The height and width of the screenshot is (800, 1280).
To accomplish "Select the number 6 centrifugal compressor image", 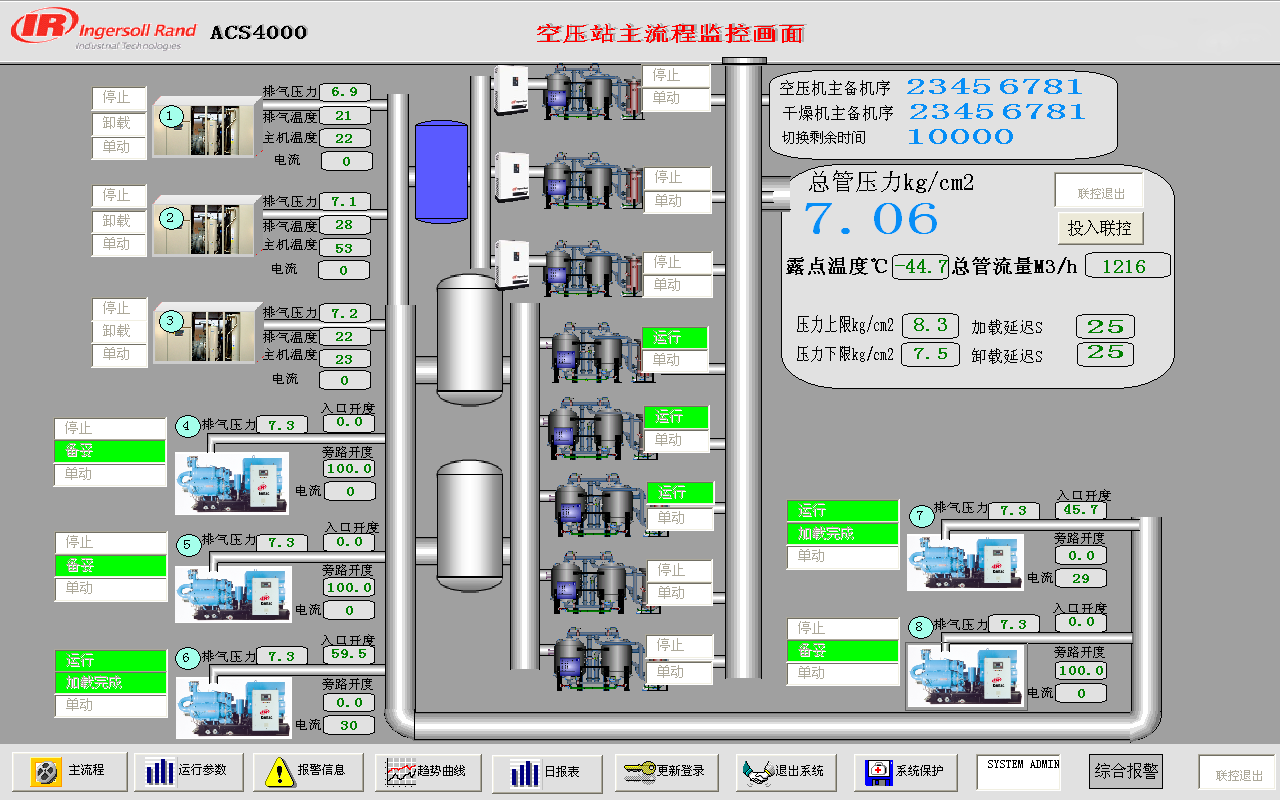I will pyautogui.click(x=234, y=707).
